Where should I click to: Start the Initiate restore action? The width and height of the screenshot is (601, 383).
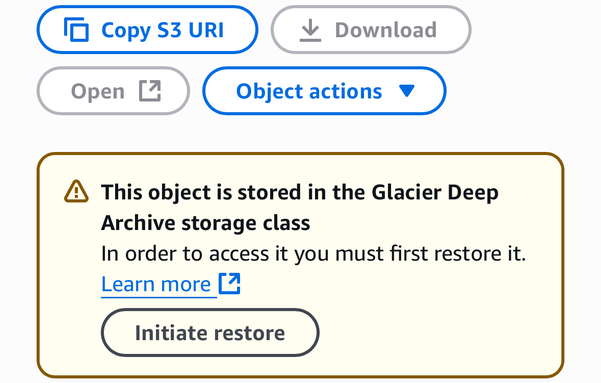(210, 333)
